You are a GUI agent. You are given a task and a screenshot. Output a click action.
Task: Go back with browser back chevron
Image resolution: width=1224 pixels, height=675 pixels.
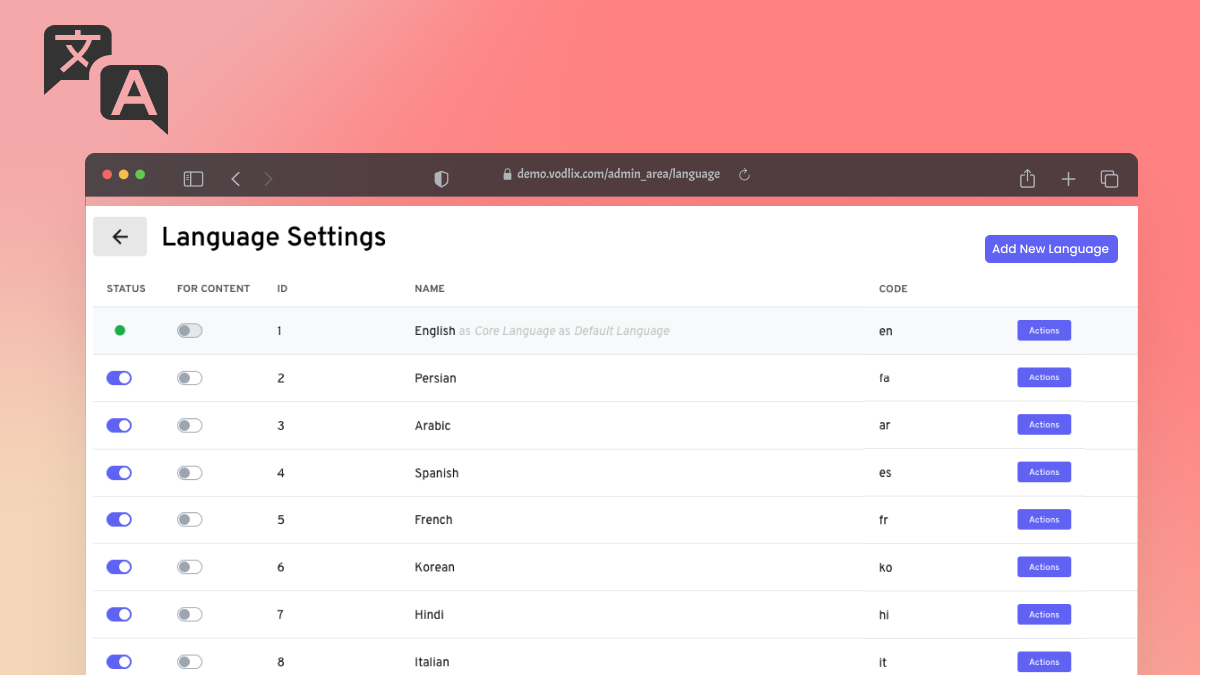(236, 179)
